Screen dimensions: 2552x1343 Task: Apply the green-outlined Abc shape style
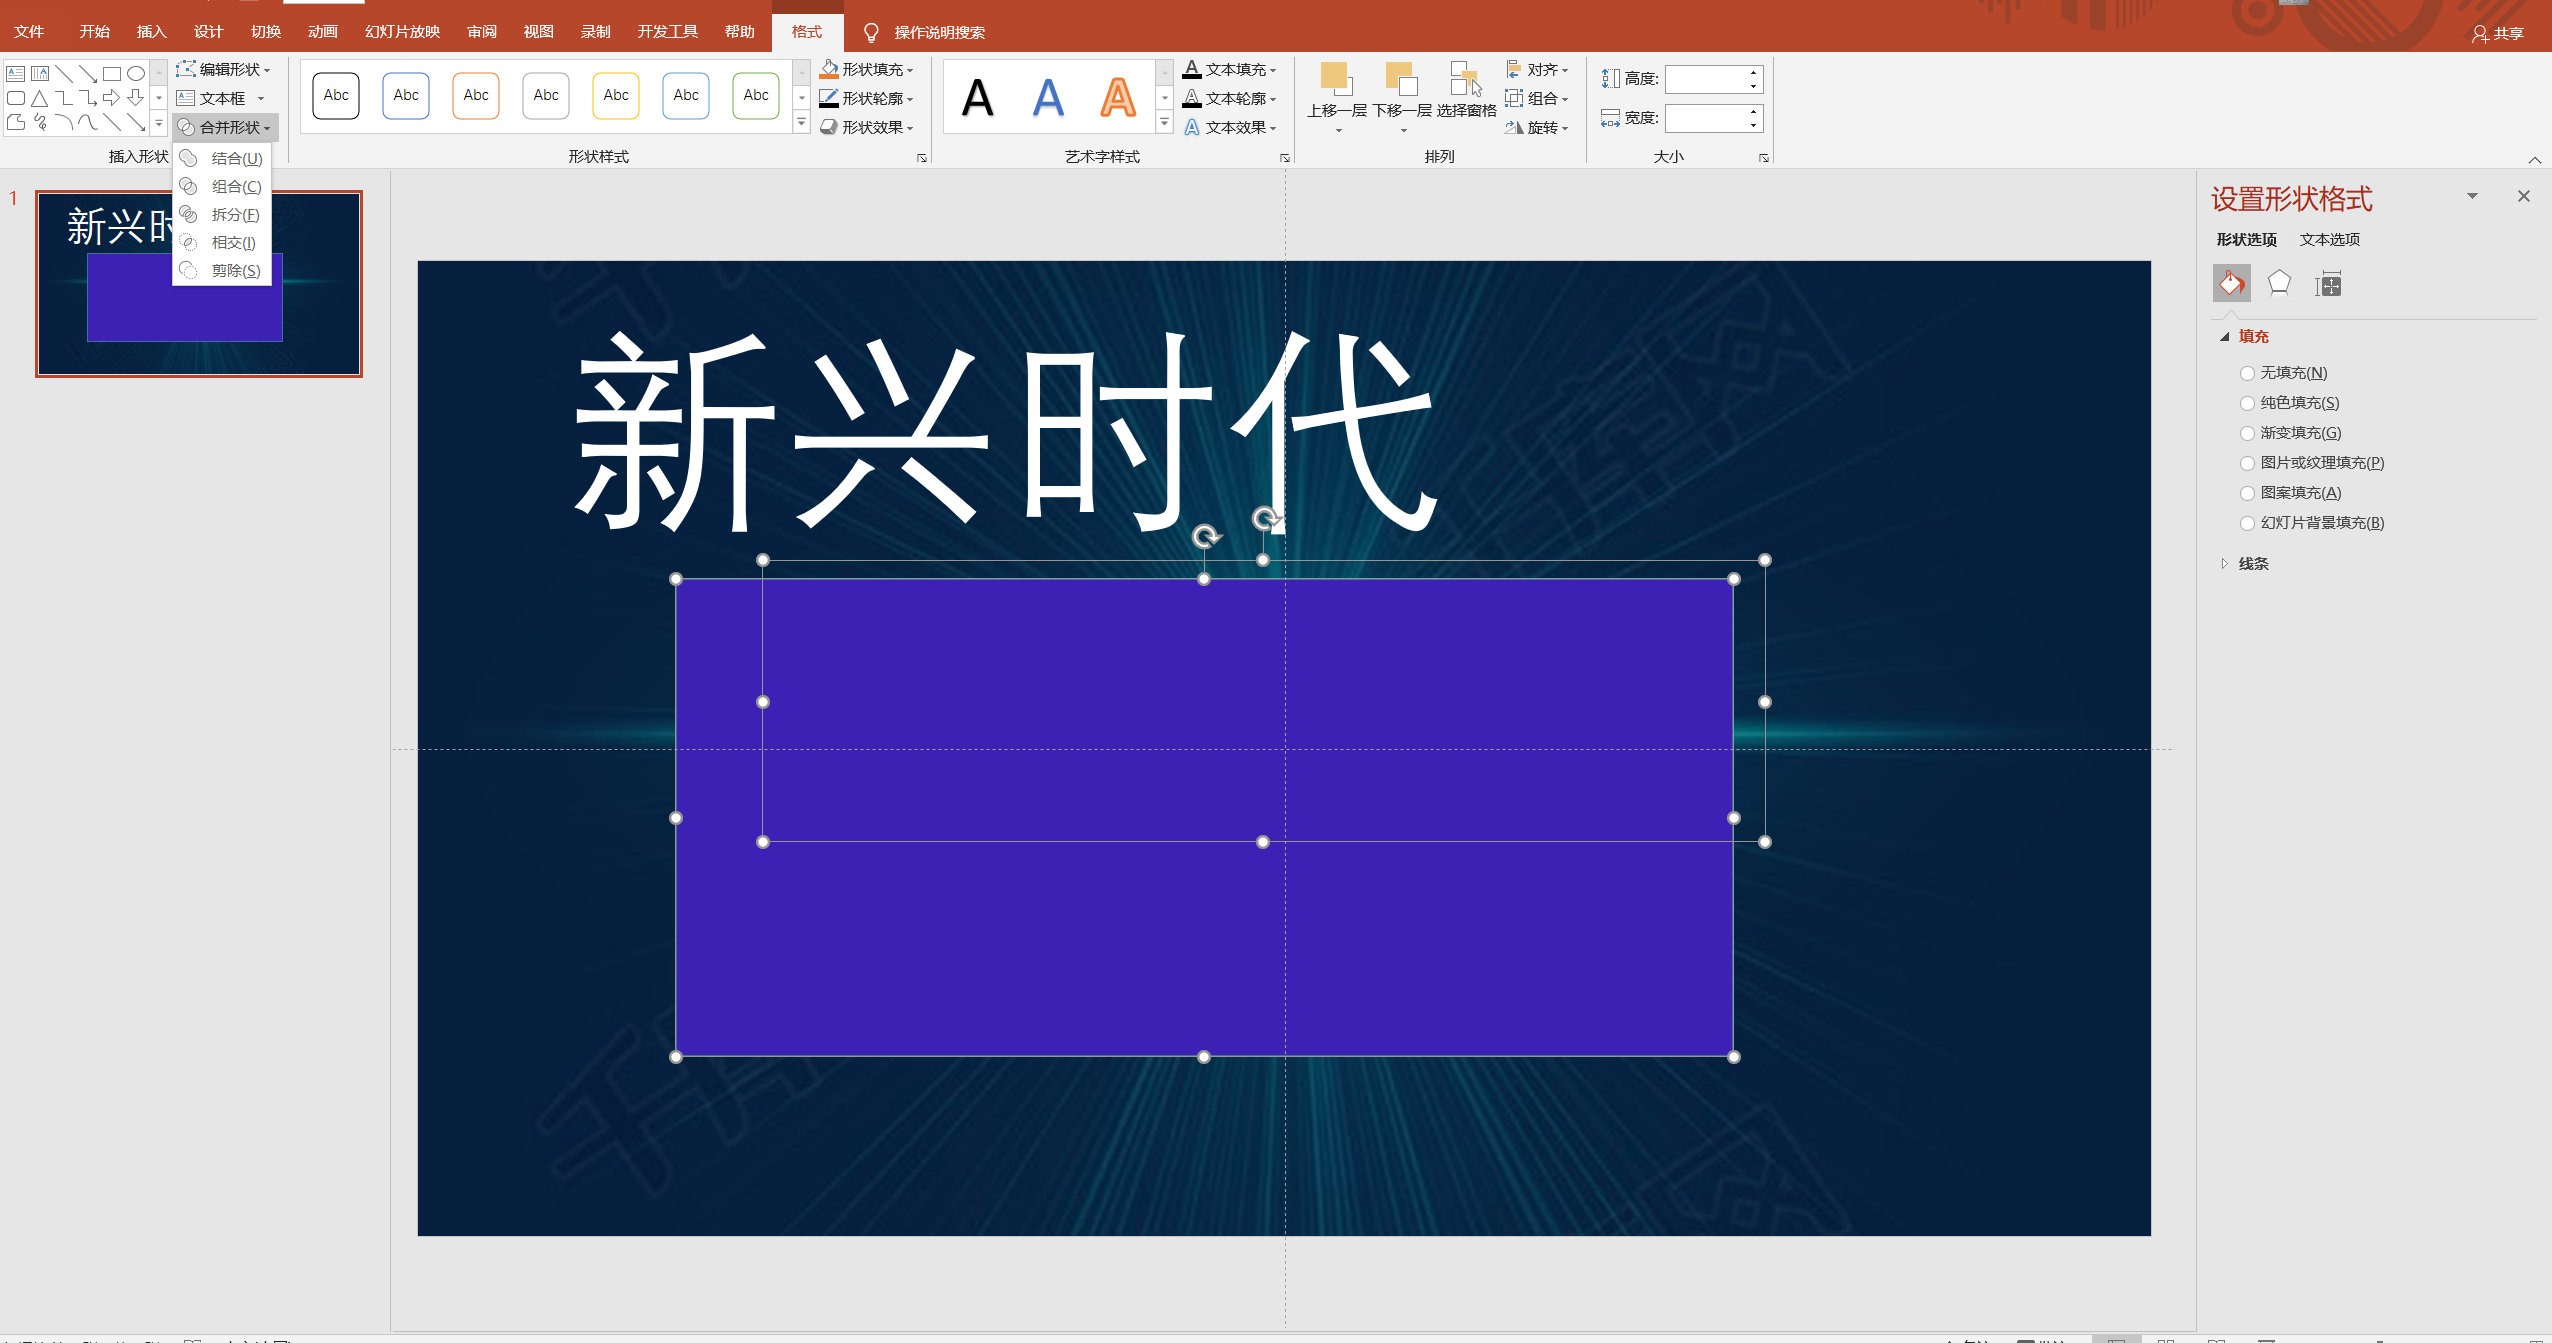(x=756, y=96)
